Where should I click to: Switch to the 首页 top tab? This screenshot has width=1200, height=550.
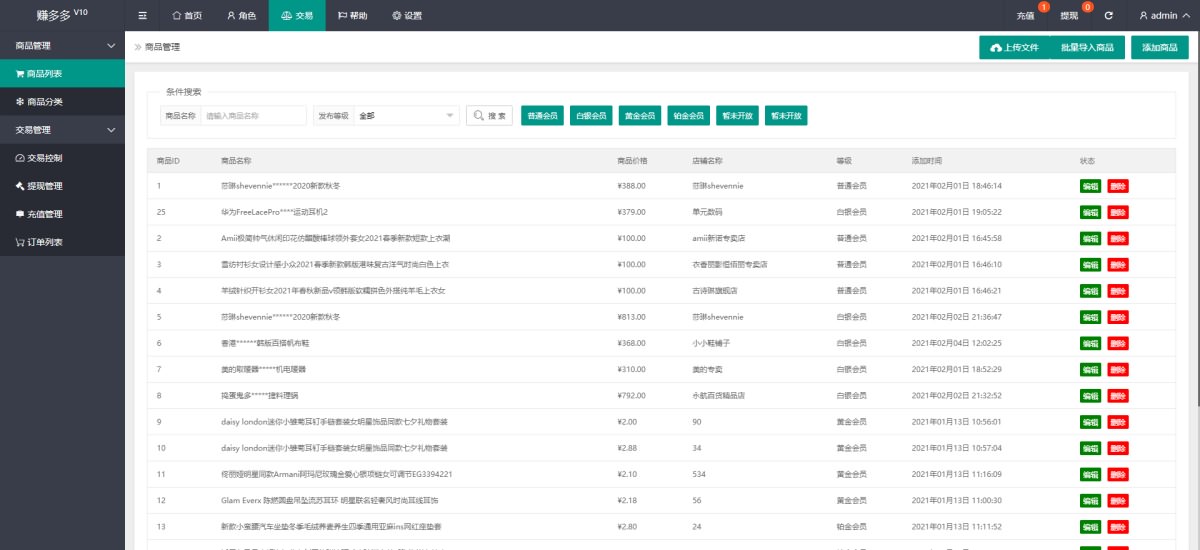coord(187,16)
